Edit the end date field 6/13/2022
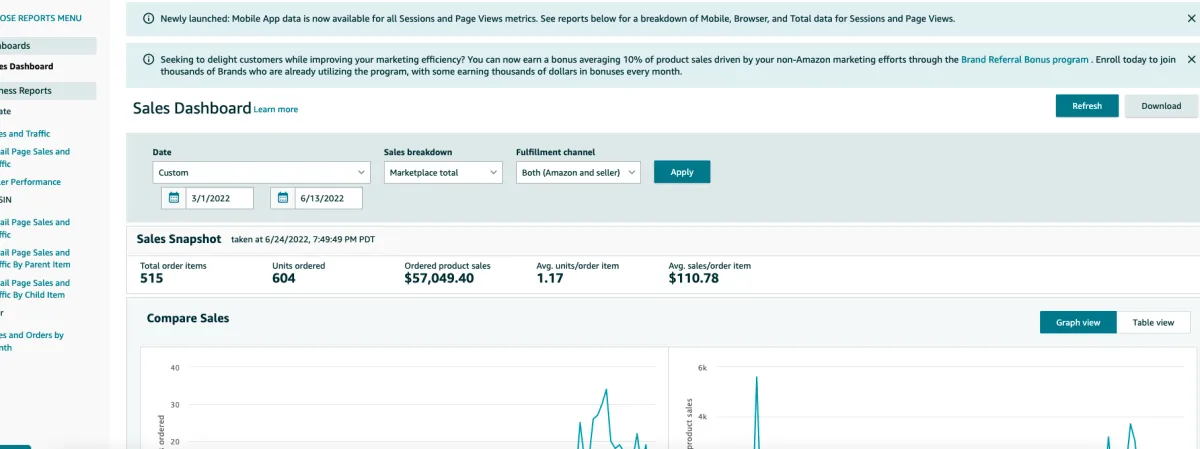Viewport: 1200px width, 449px height. tap(329, 198)
